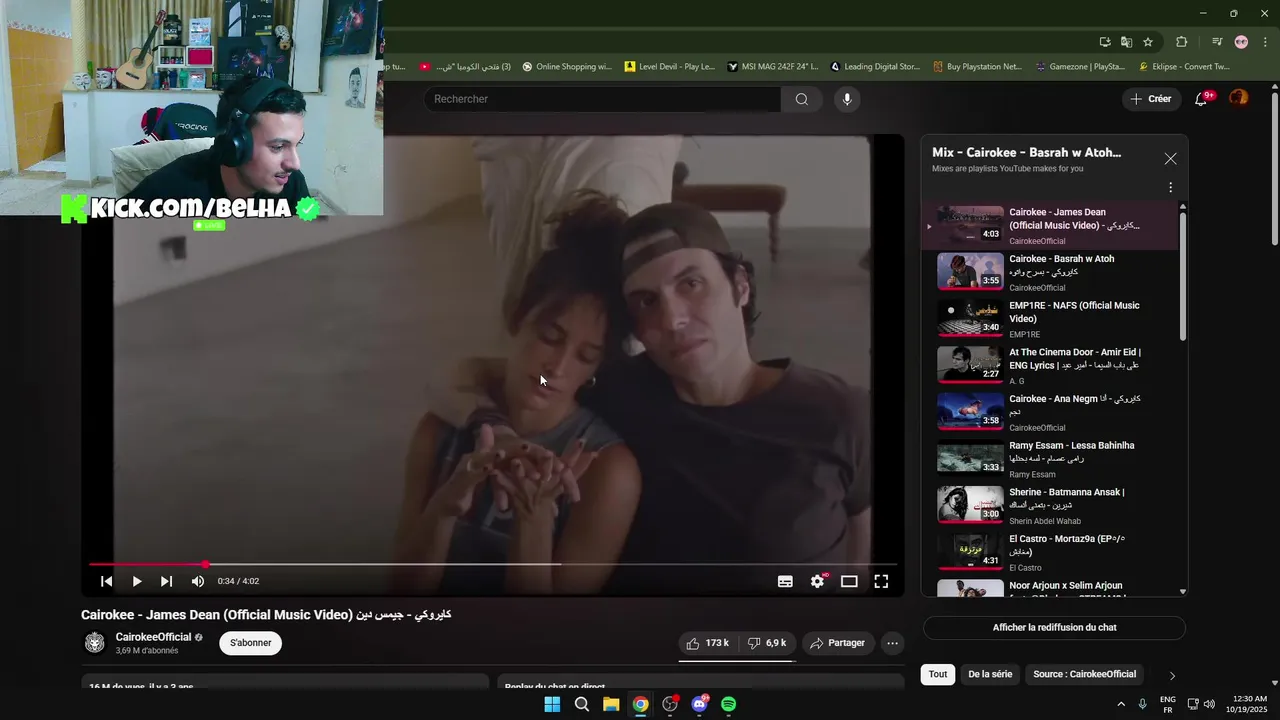Click the Créer button

pyautogui.click(x=1151, y=99)
